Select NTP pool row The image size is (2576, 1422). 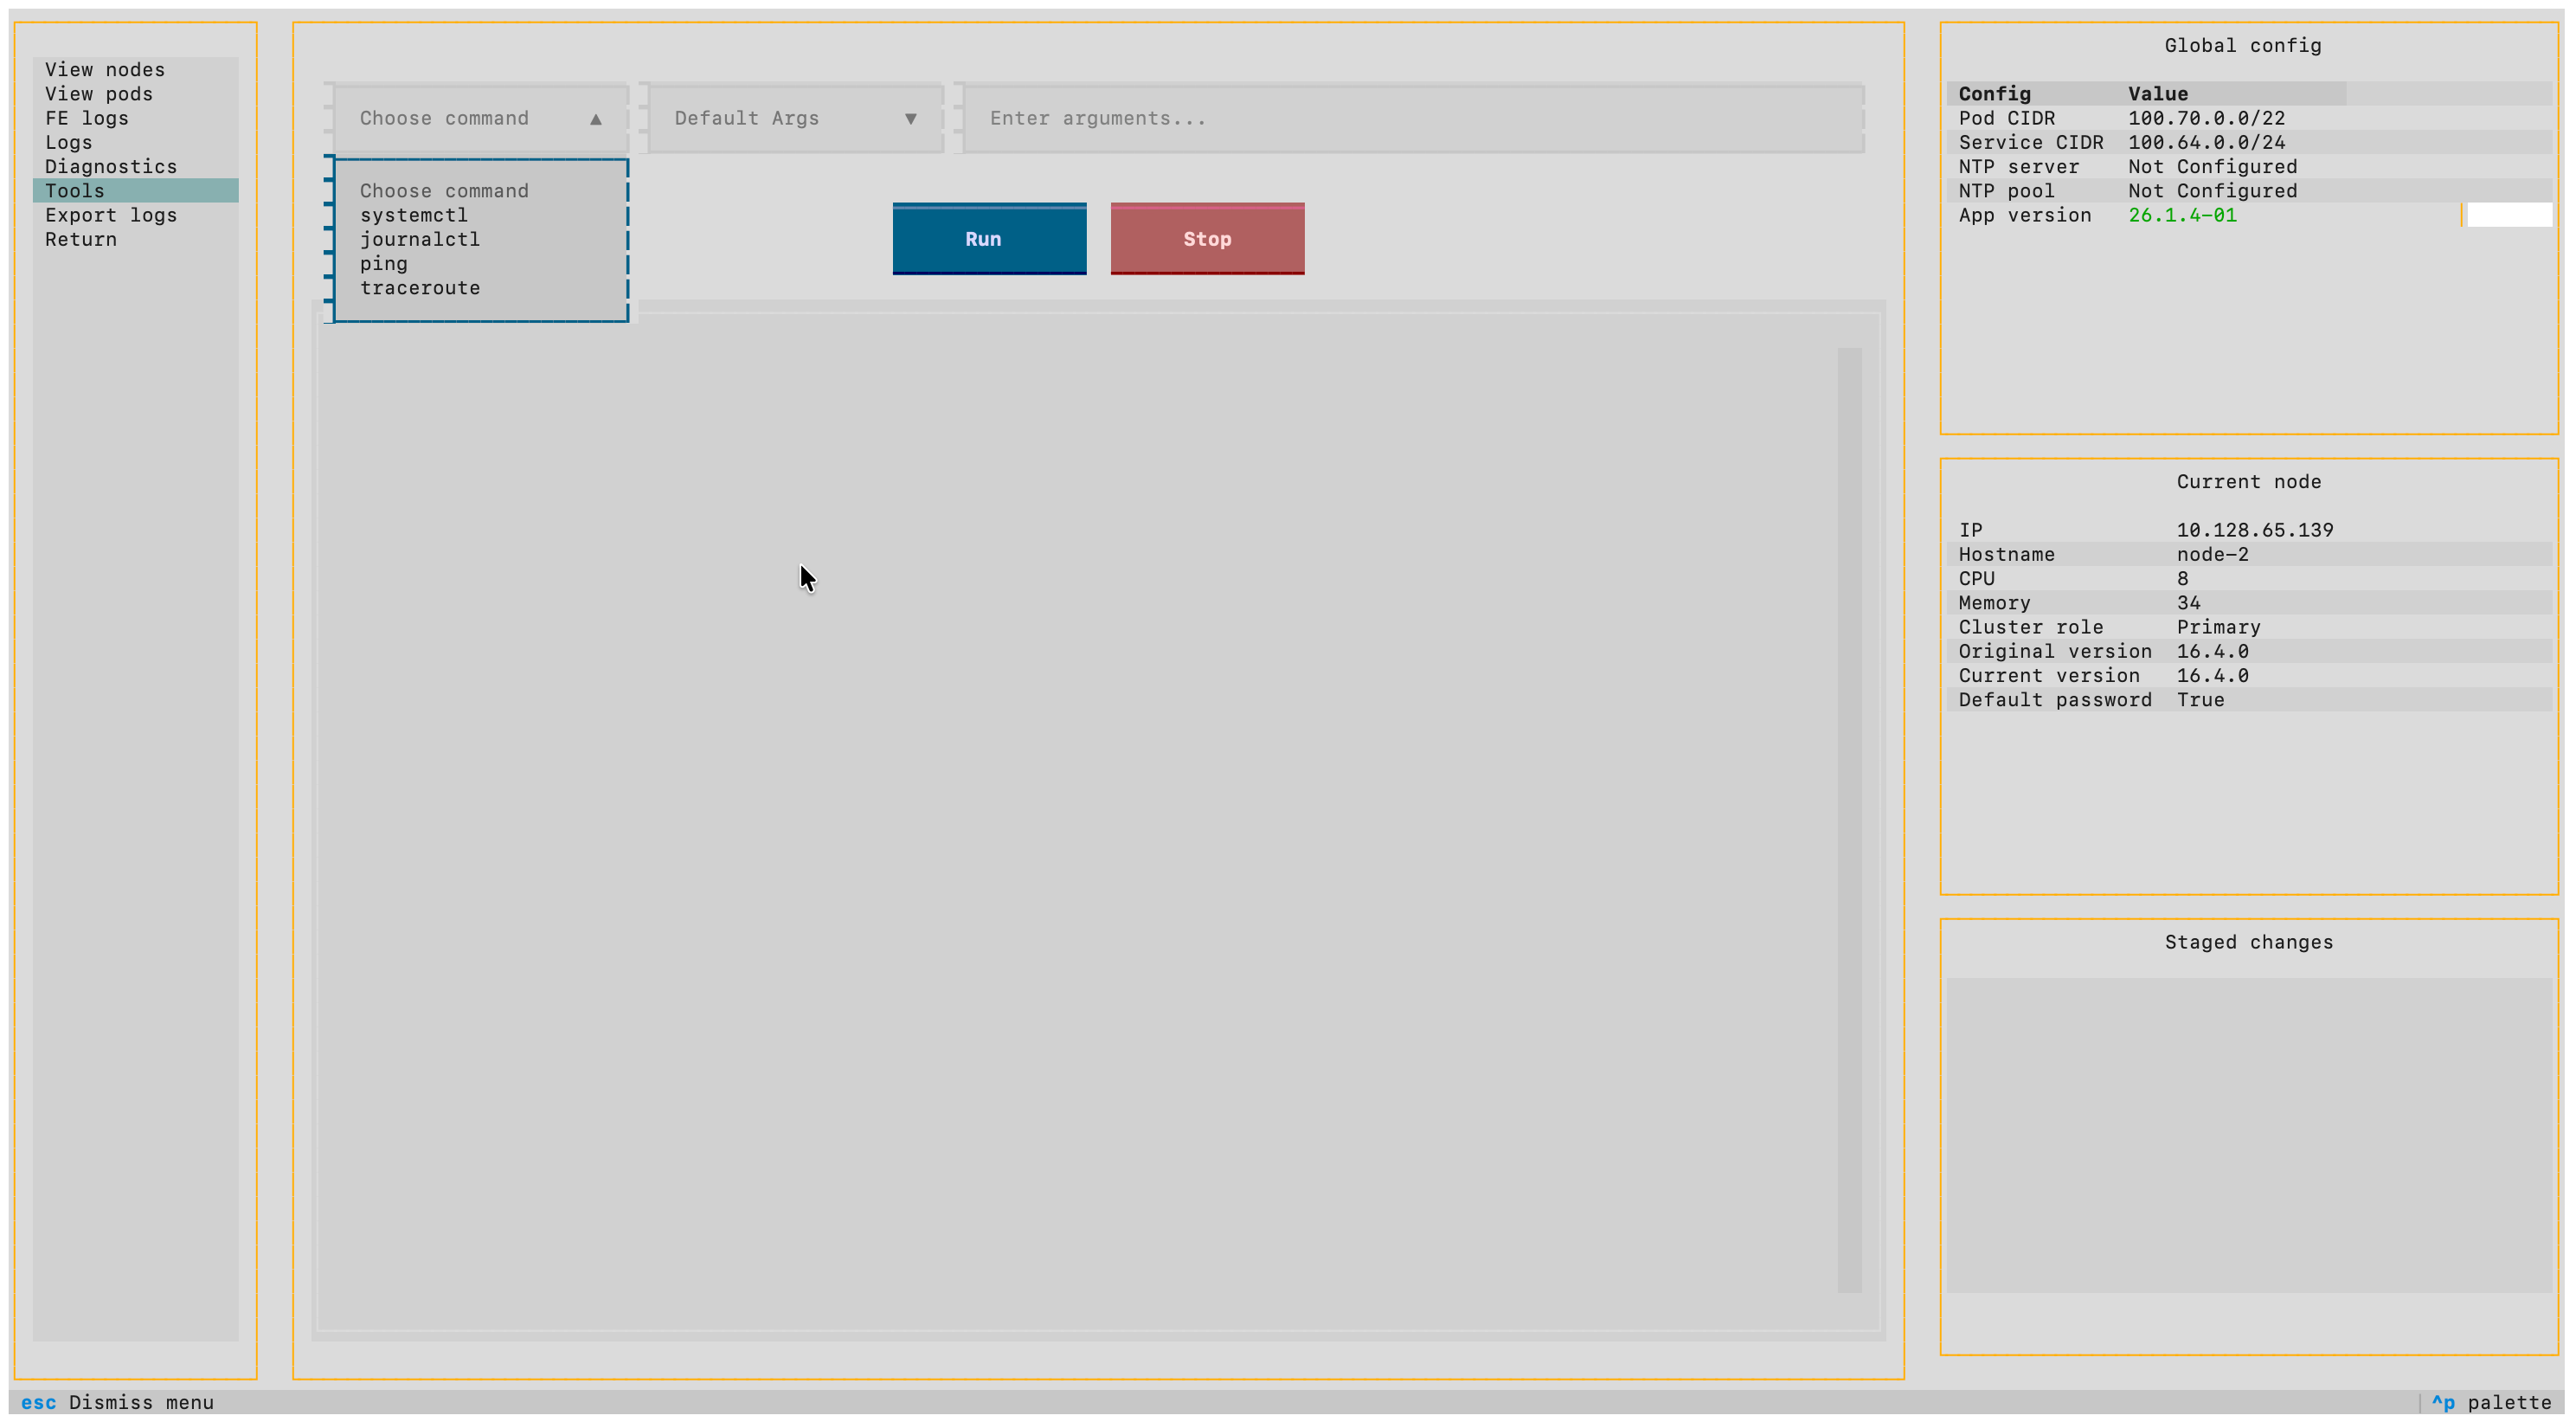point(2249,190)
